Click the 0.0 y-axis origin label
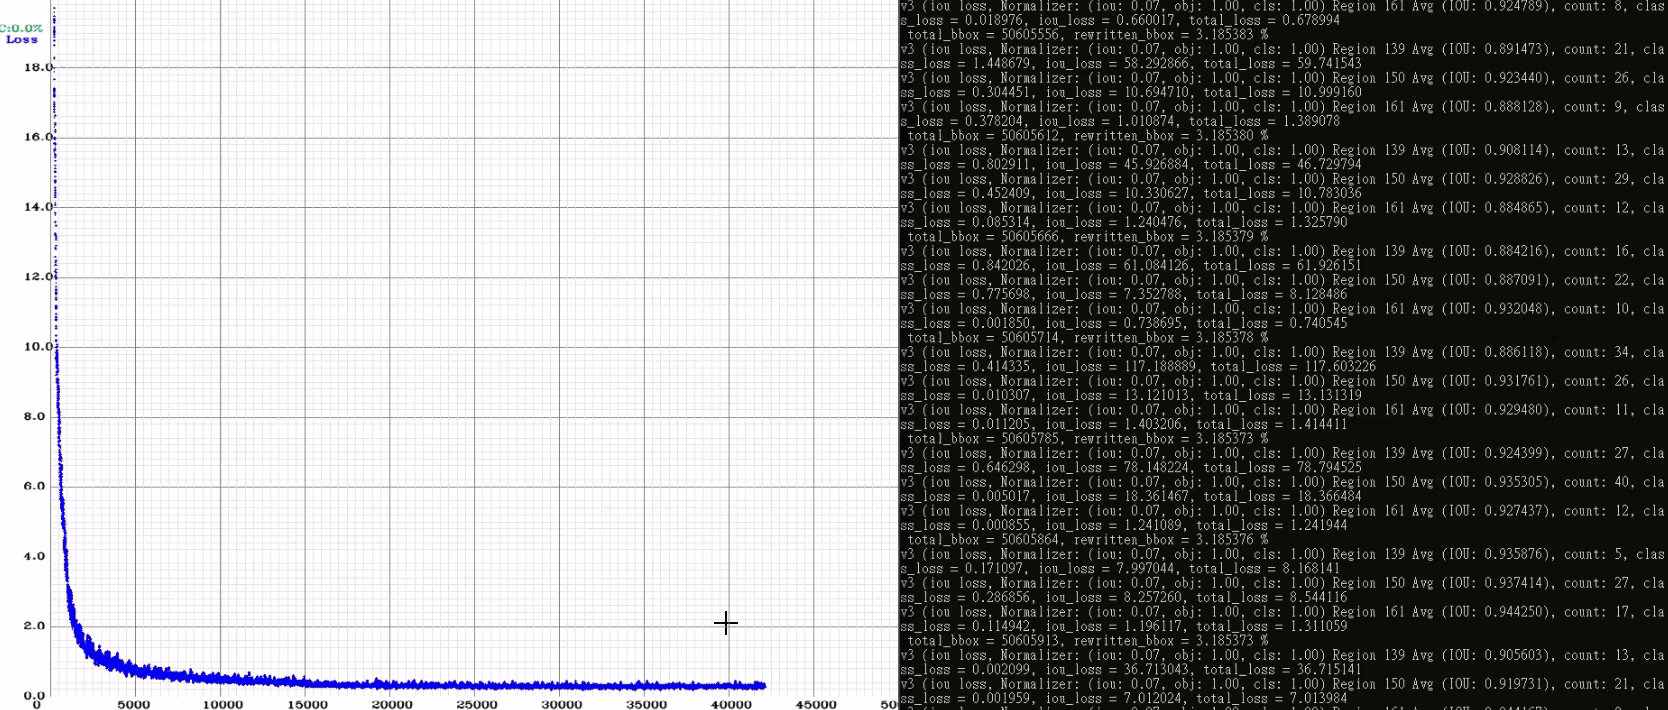This screenshot has height=710, width=1668. point(33,695)
